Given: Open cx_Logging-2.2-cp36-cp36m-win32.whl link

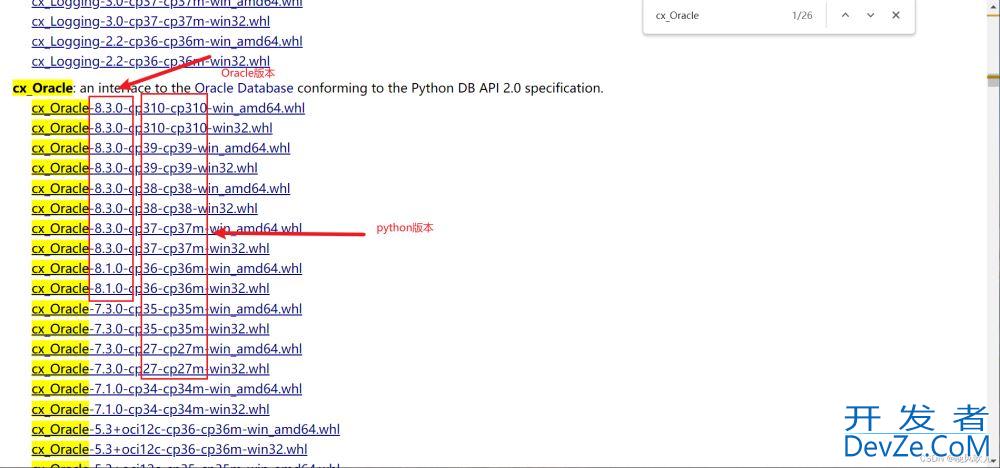Looking at the screenshot, I should (151, 62).
